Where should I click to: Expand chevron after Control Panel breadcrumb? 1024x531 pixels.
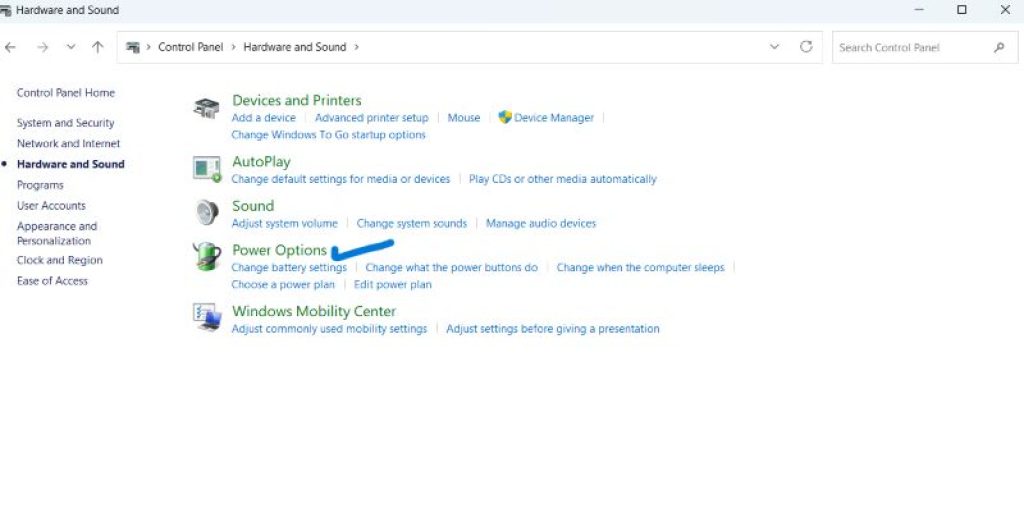pyautogui.click(x=233, y=47)
